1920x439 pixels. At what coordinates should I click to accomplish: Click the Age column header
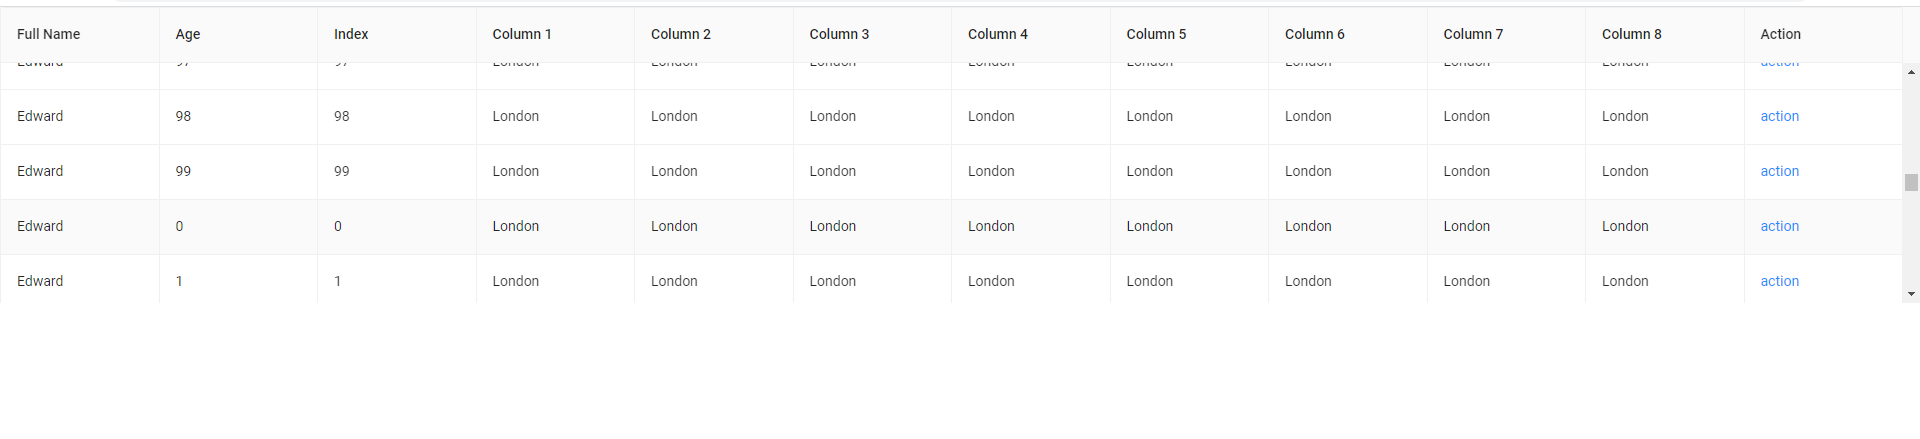pos(188,34)
